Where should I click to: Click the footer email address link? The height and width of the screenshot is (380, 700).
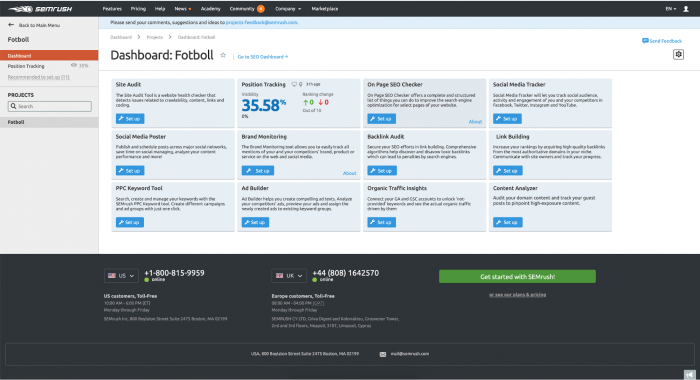pyautogui.click(x=409, y=354)
